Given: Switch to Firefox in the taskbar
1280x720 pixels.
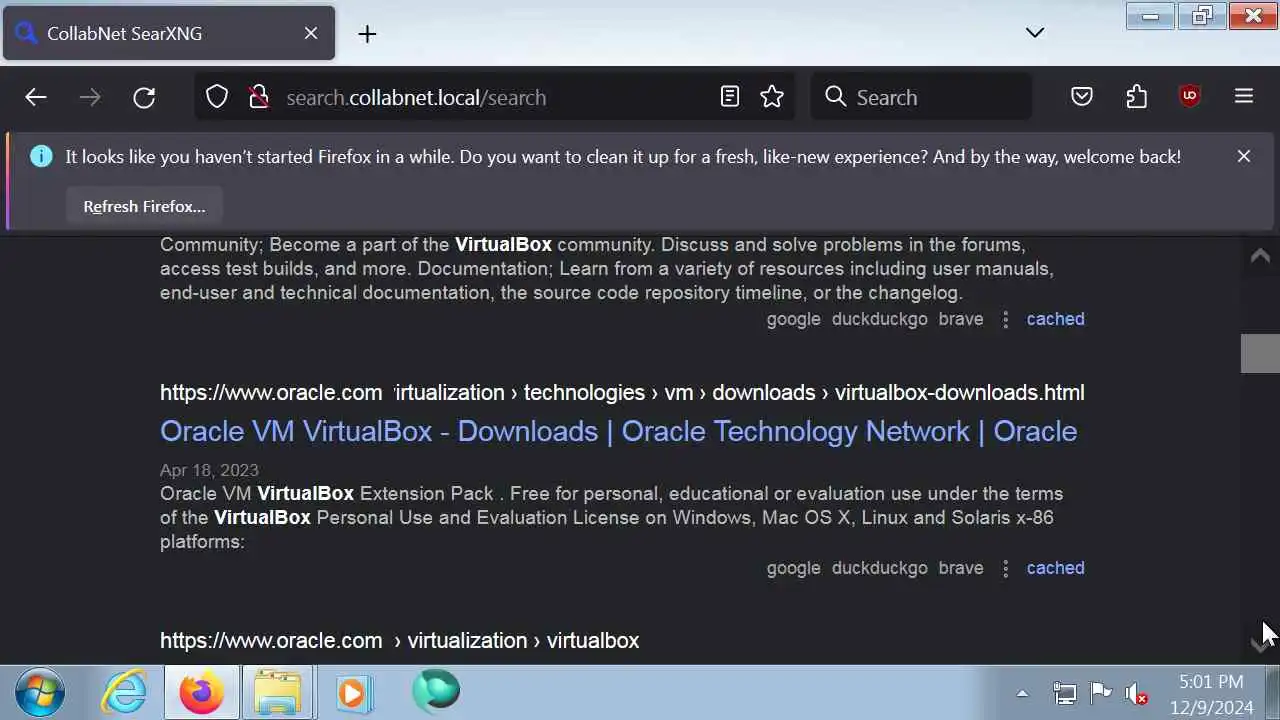Looking at the screenshot, I should [202, 692].
